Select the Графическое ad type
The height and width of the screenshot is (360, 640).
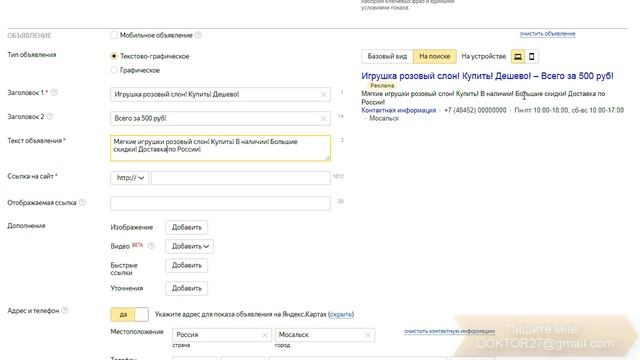114,70
